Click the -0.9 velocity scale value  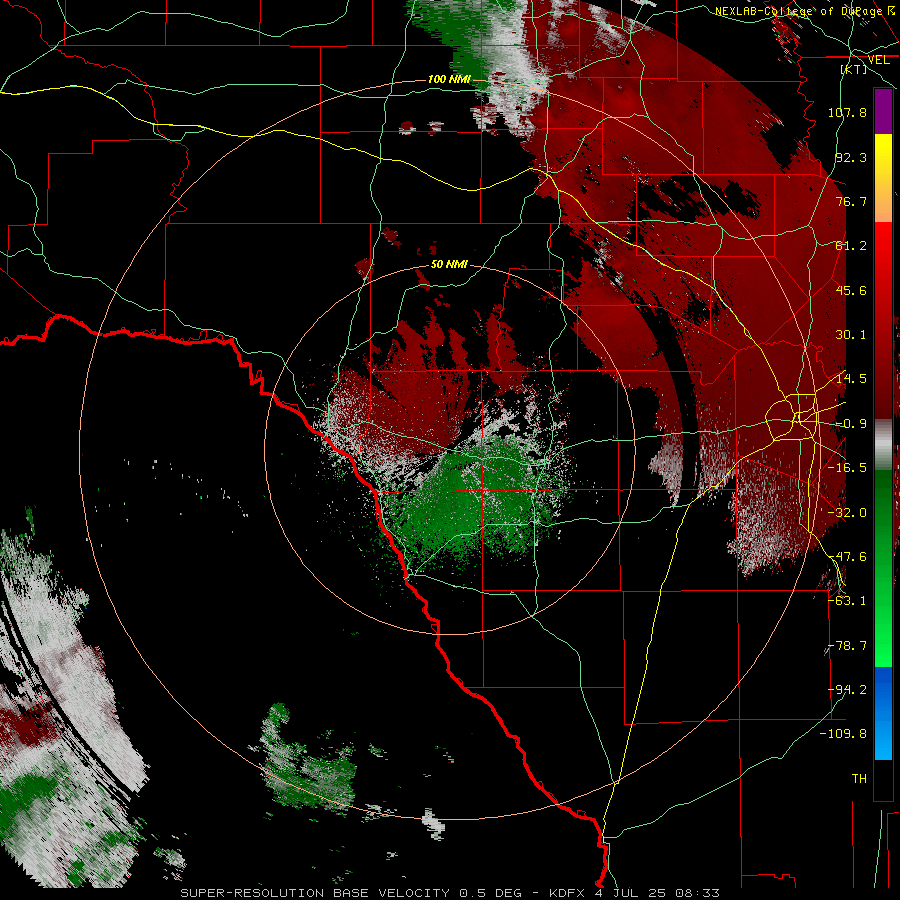[x=851, y=424]
